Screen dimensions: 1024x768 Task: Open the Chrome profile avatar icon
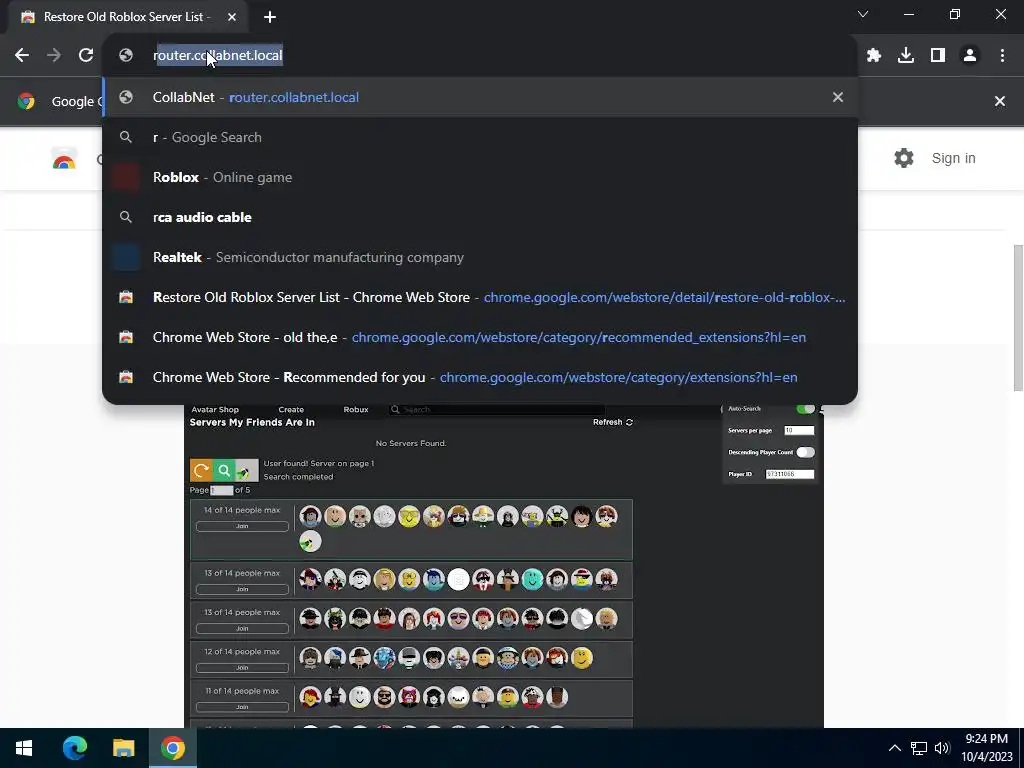tap(970, 56)
